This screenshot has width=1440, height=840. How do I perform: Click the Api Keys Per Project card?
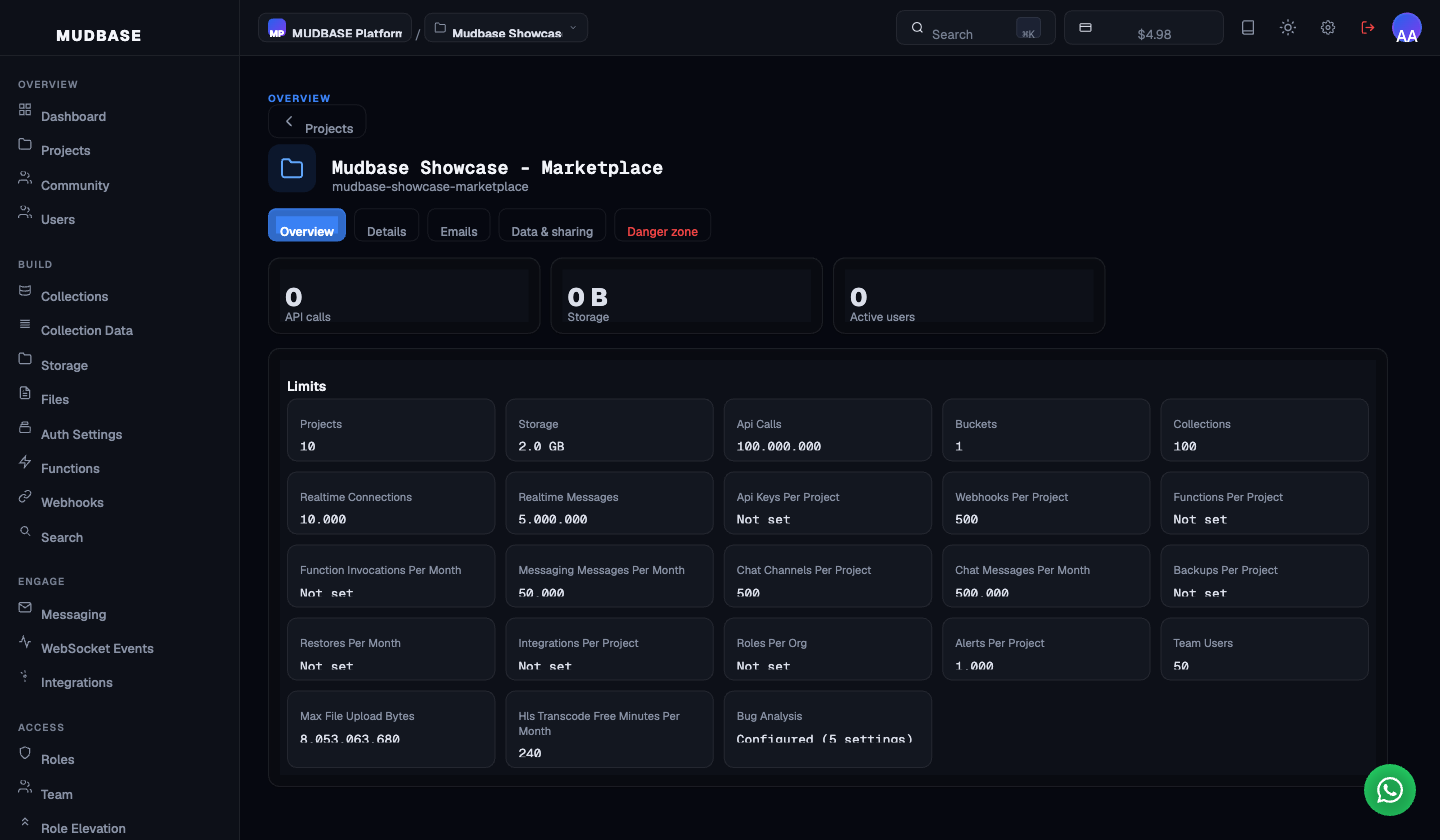828,503
